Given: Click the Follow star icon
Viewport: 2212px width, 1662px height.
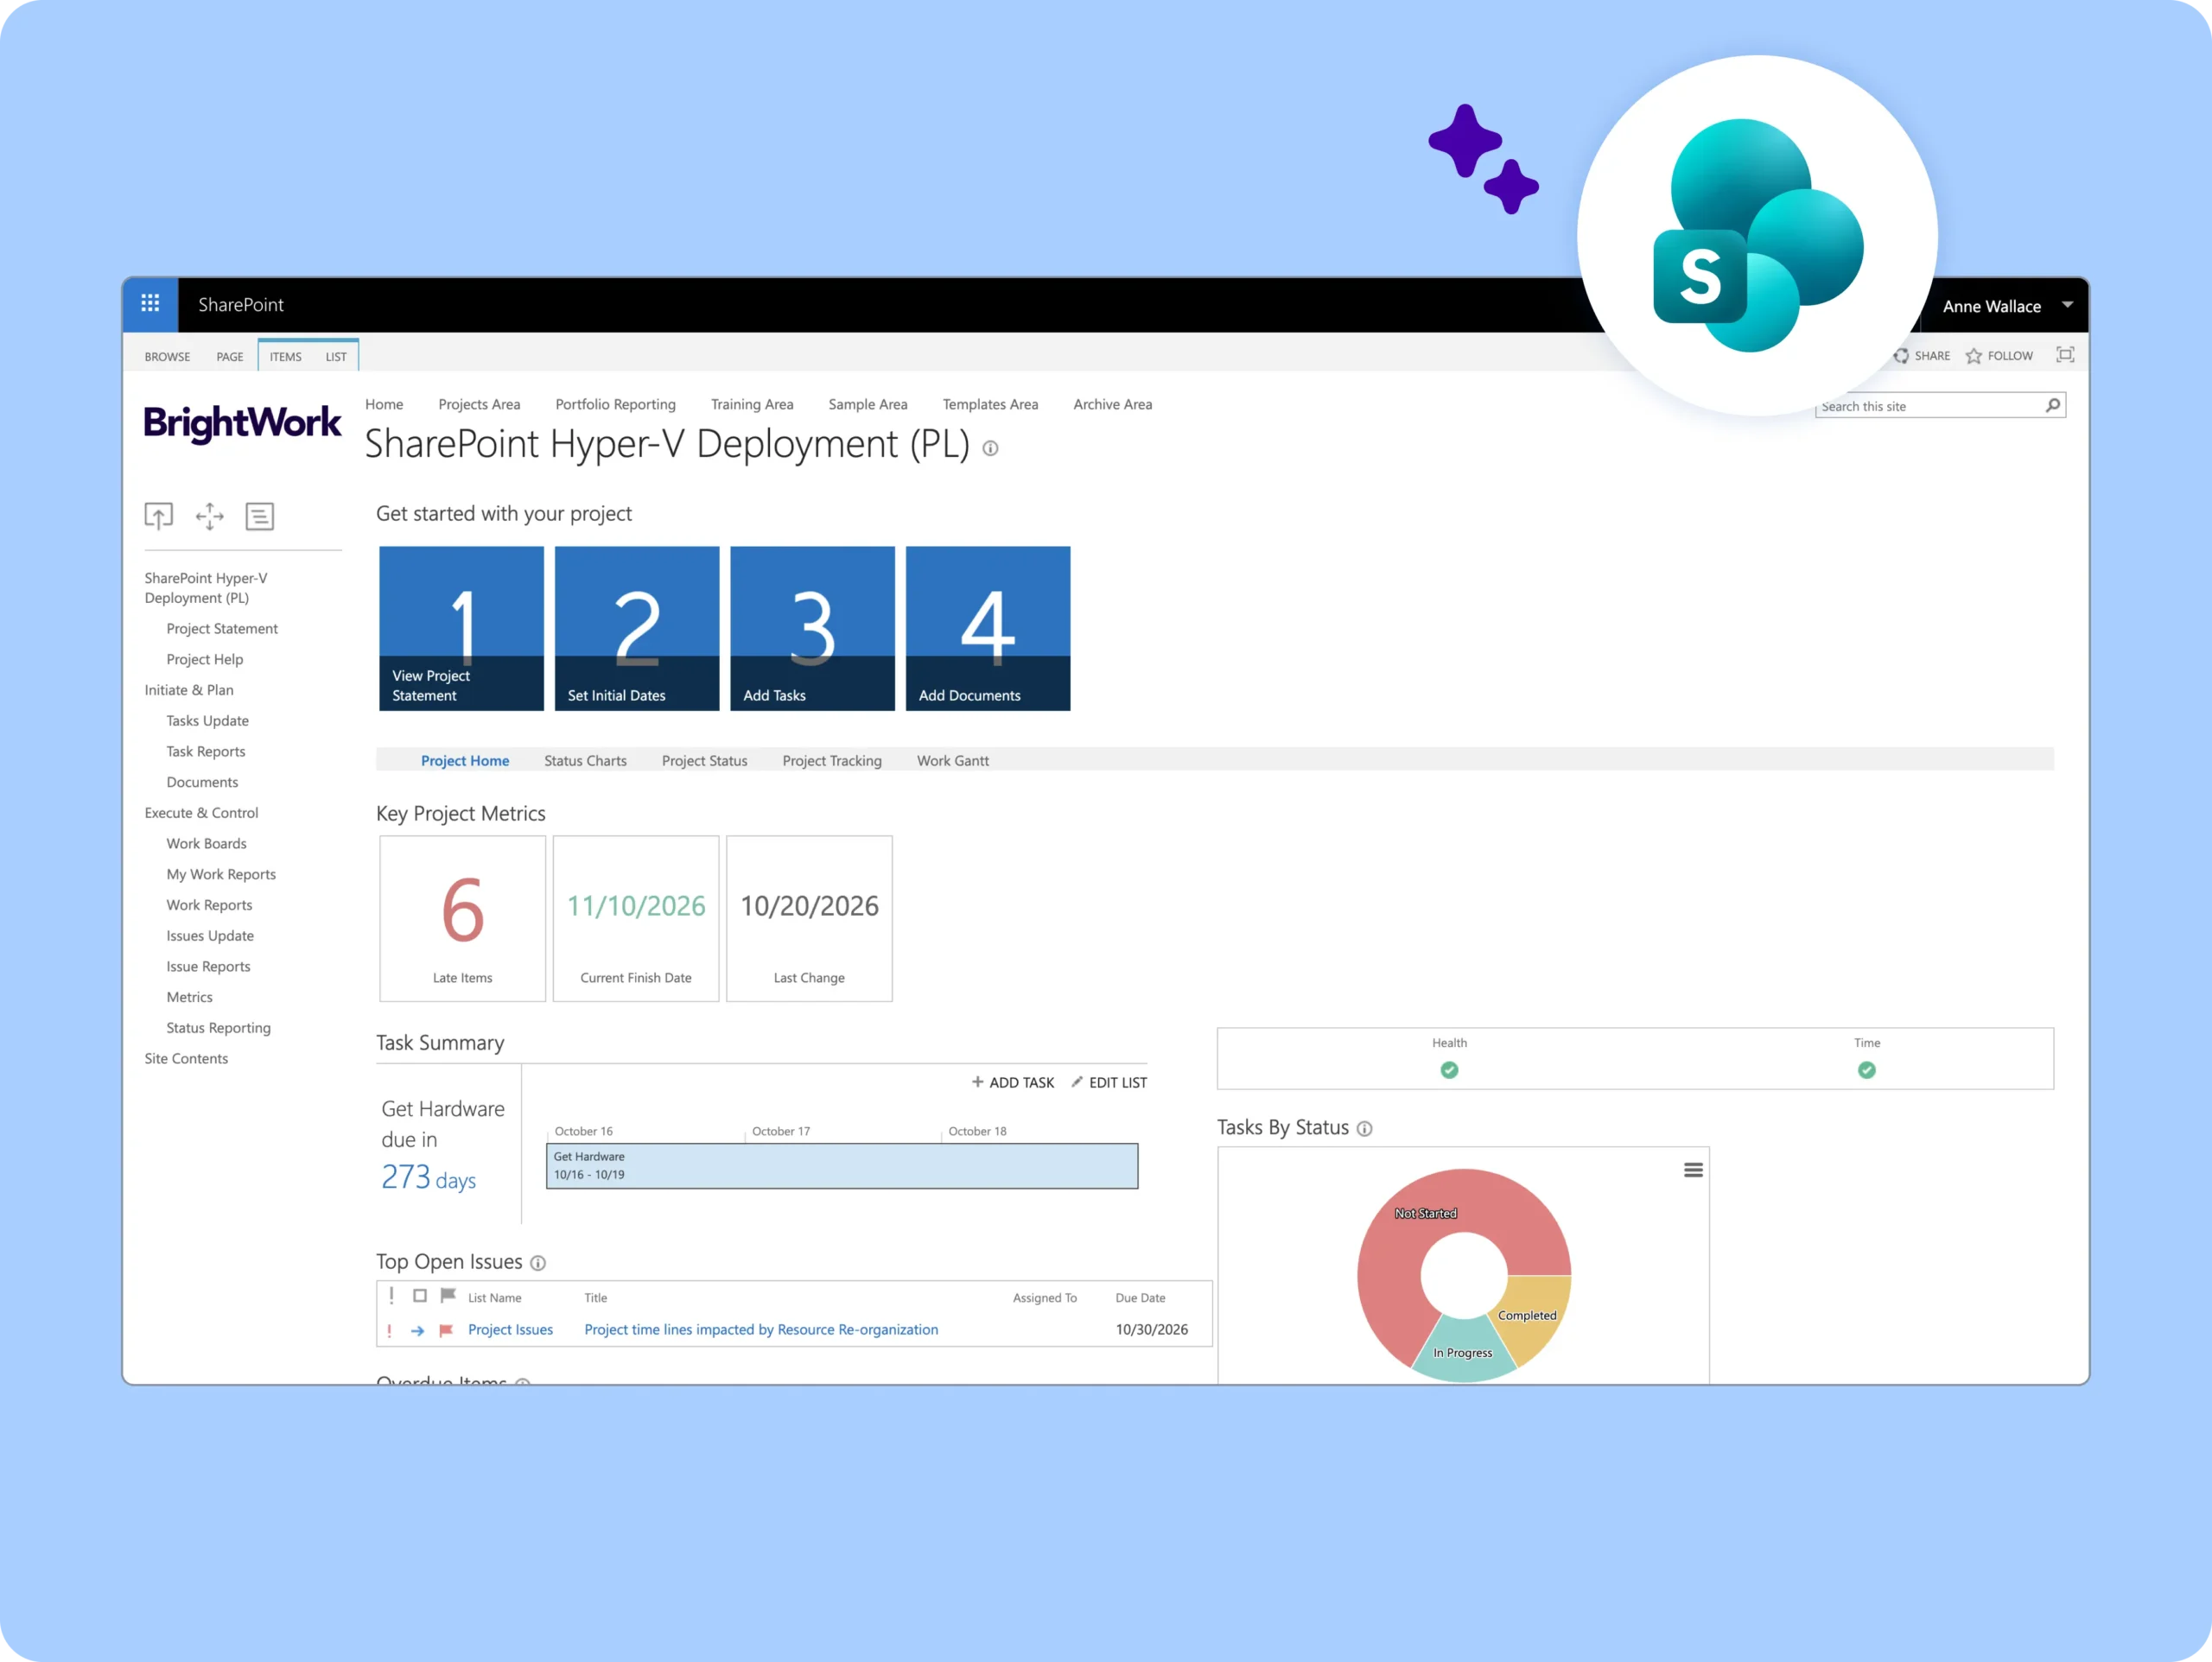Looking at the screenshot, I should pos(1973,356).
